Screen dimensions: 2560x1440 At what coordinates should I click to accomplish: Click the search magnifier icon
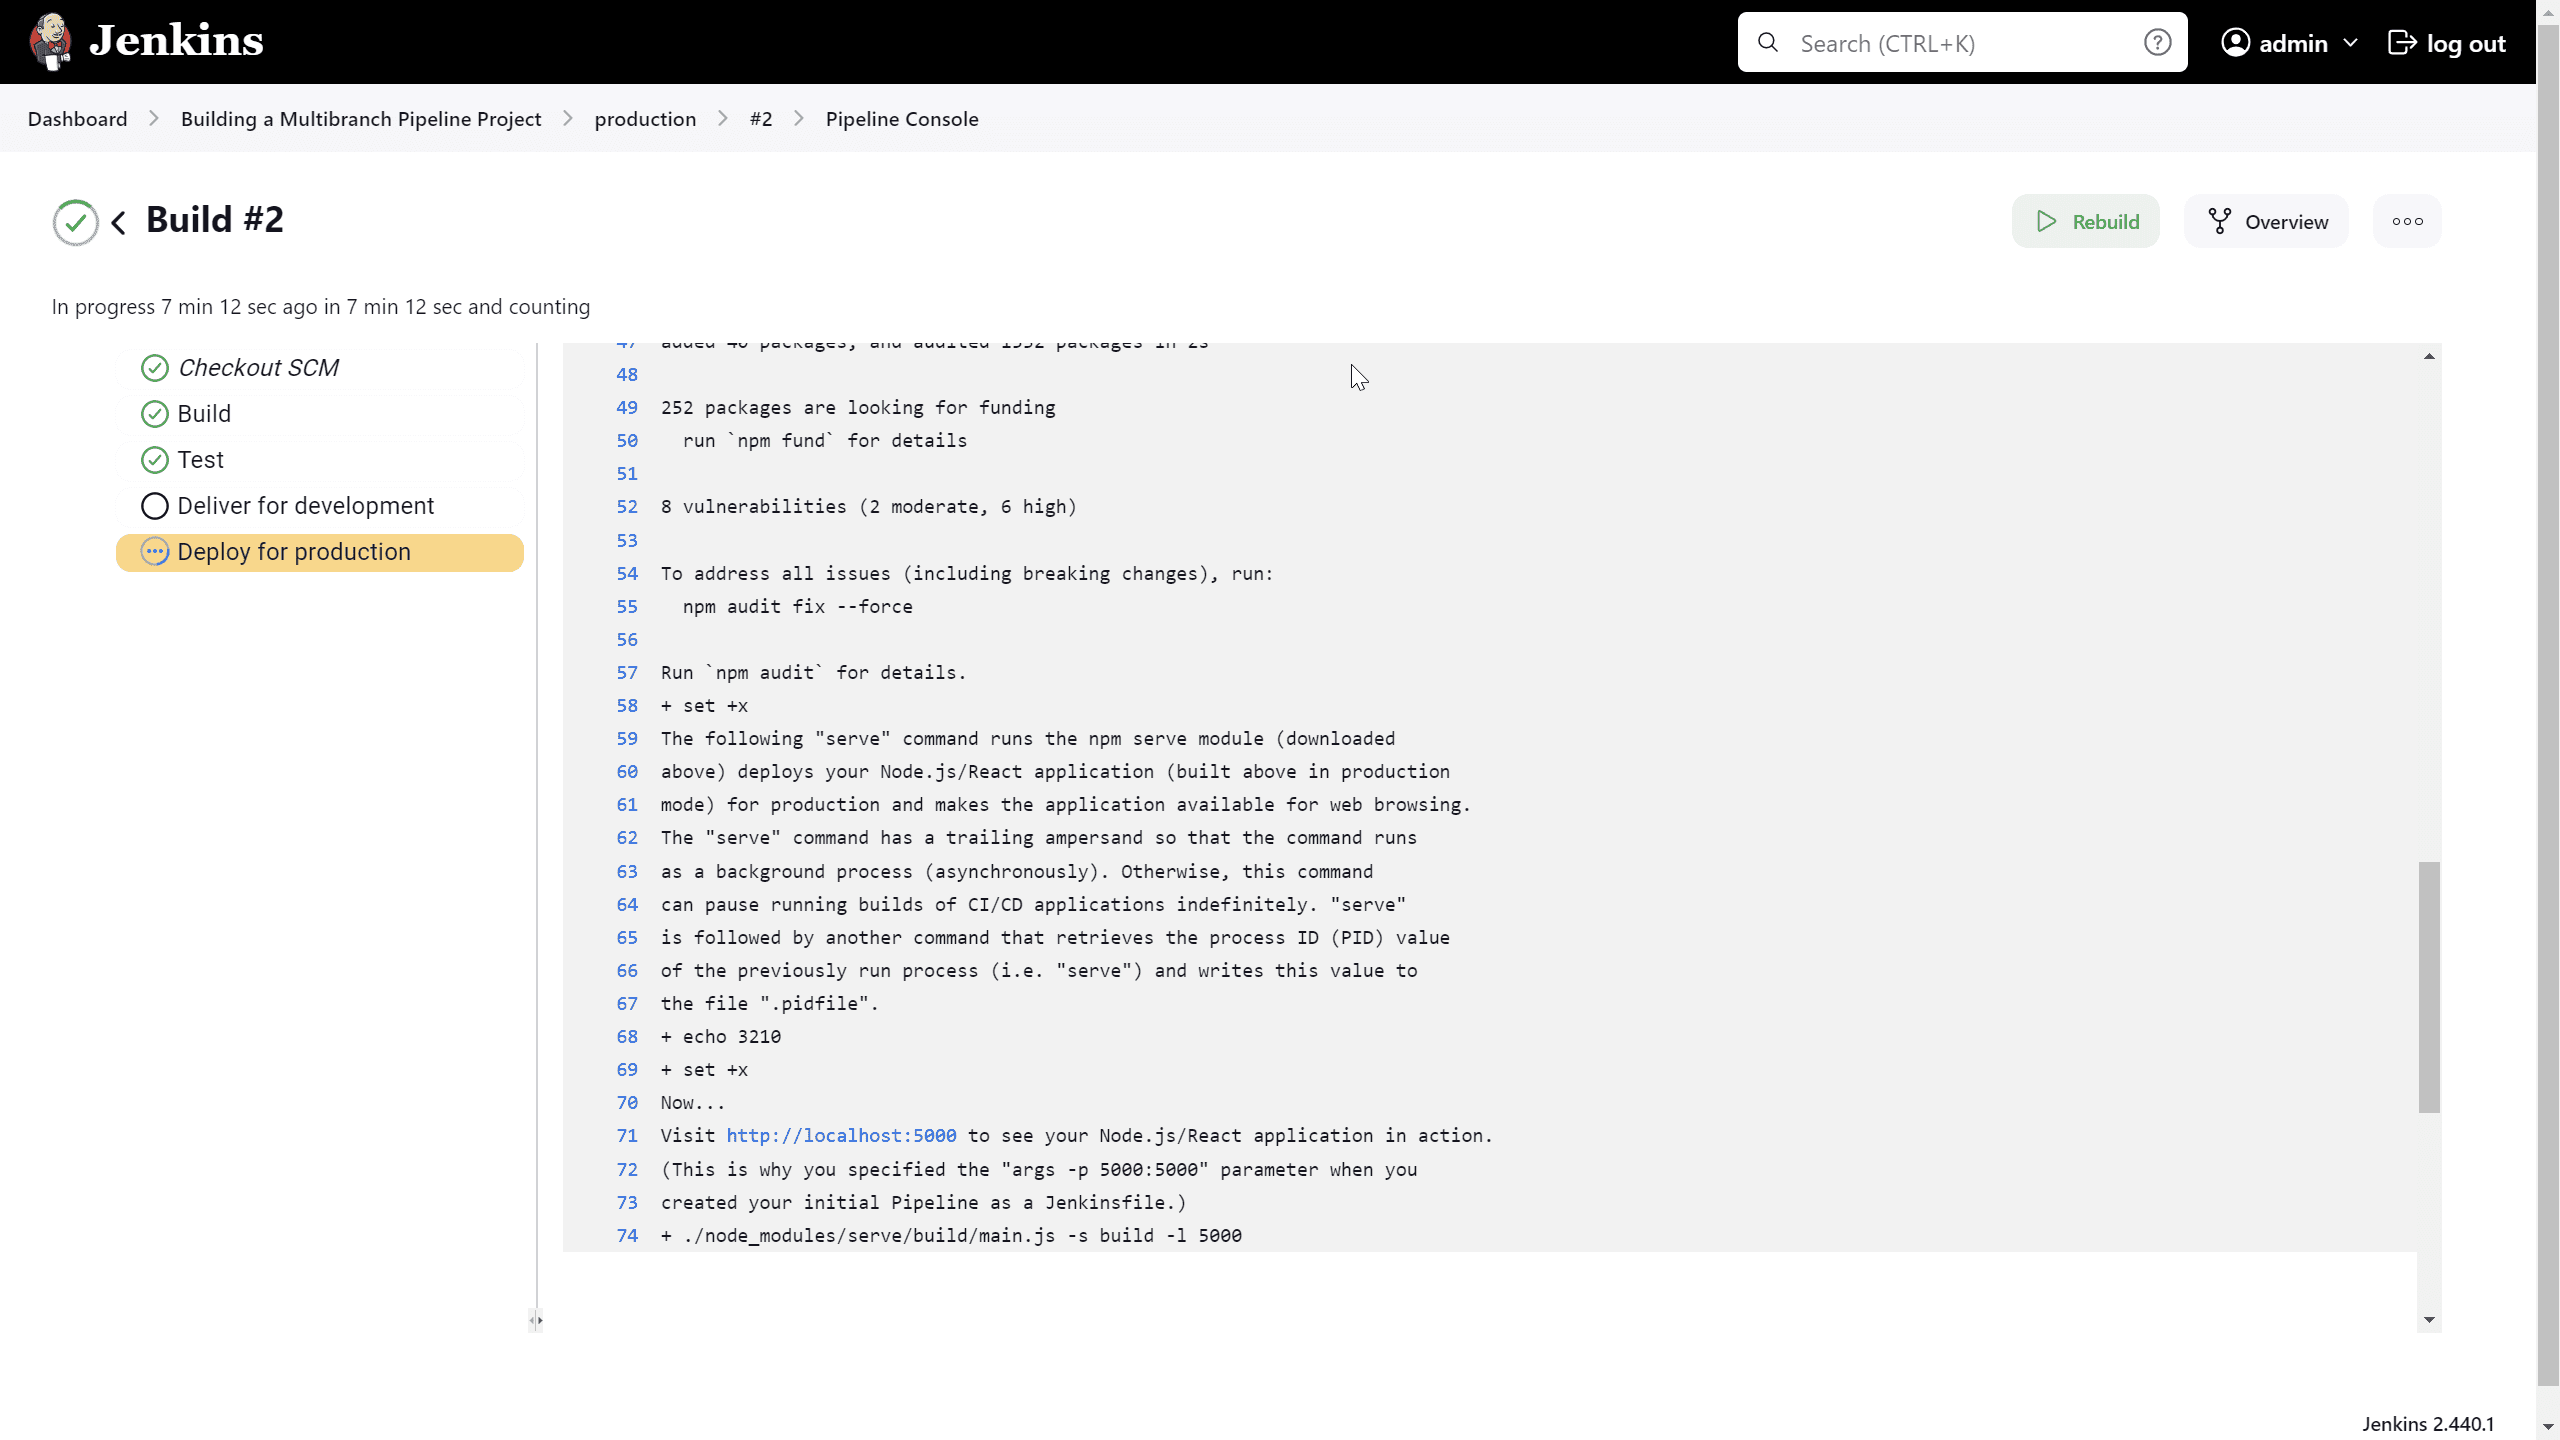click(x=1768, y=42)
